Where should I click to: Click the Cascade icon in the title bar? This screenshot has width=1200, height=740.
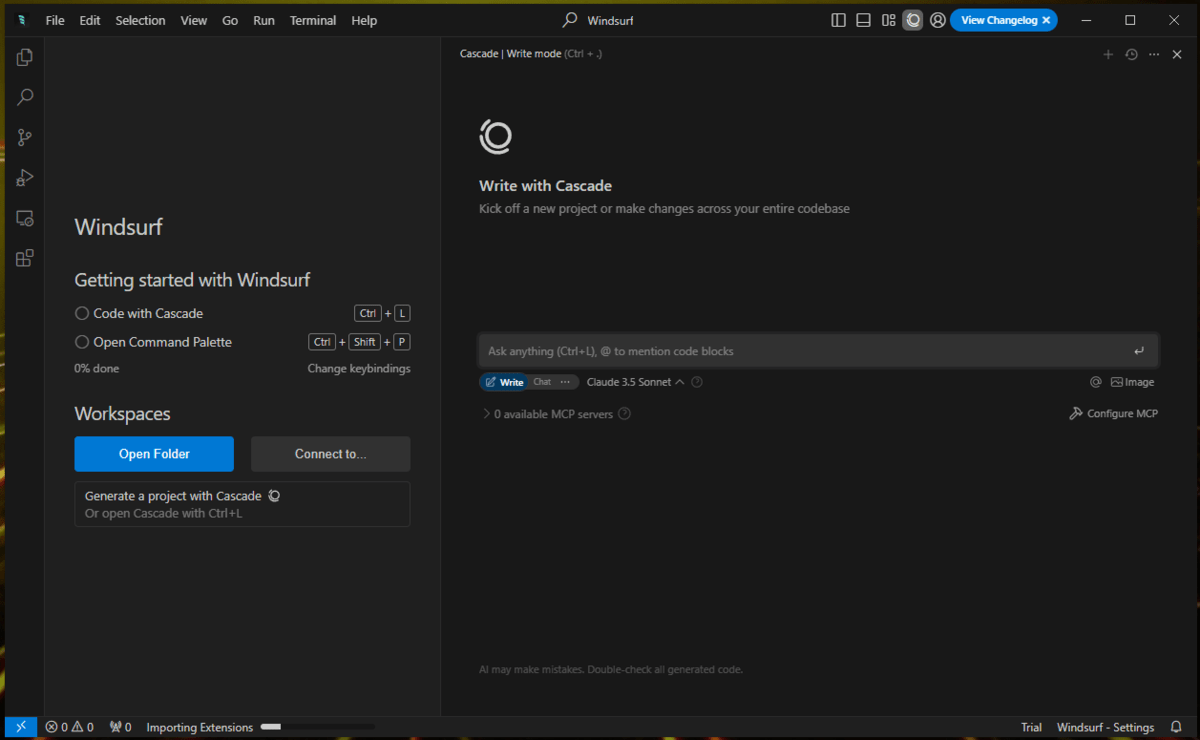[x=913, y=20]
